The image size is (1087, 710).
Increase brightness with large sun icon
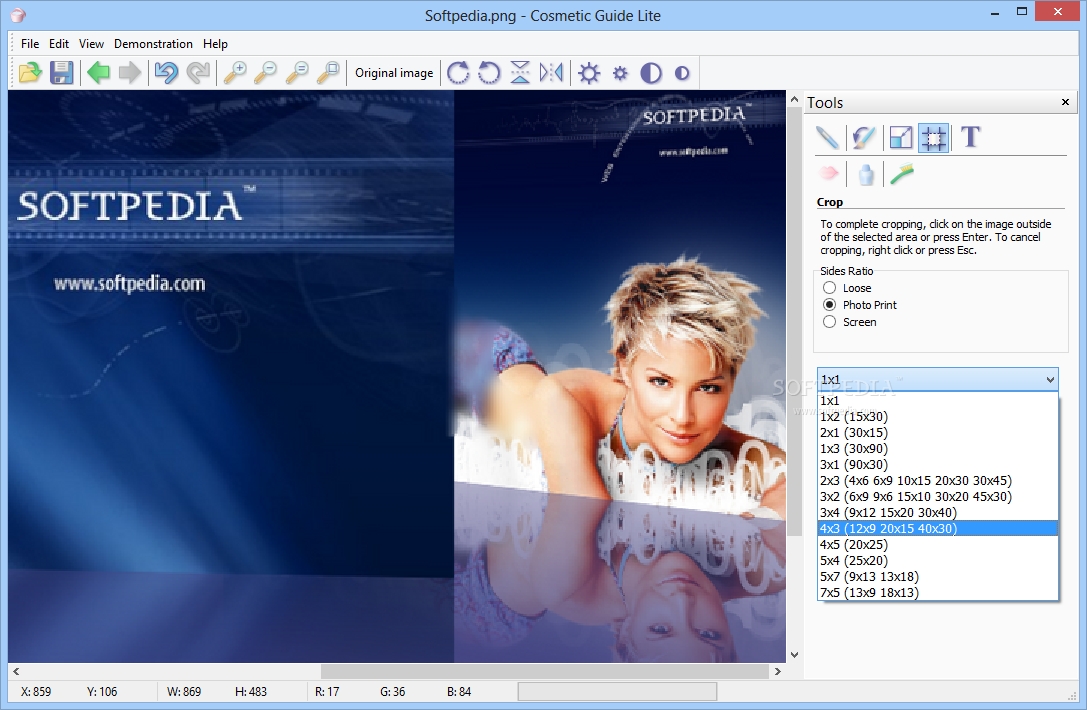(x=589, y=73)
